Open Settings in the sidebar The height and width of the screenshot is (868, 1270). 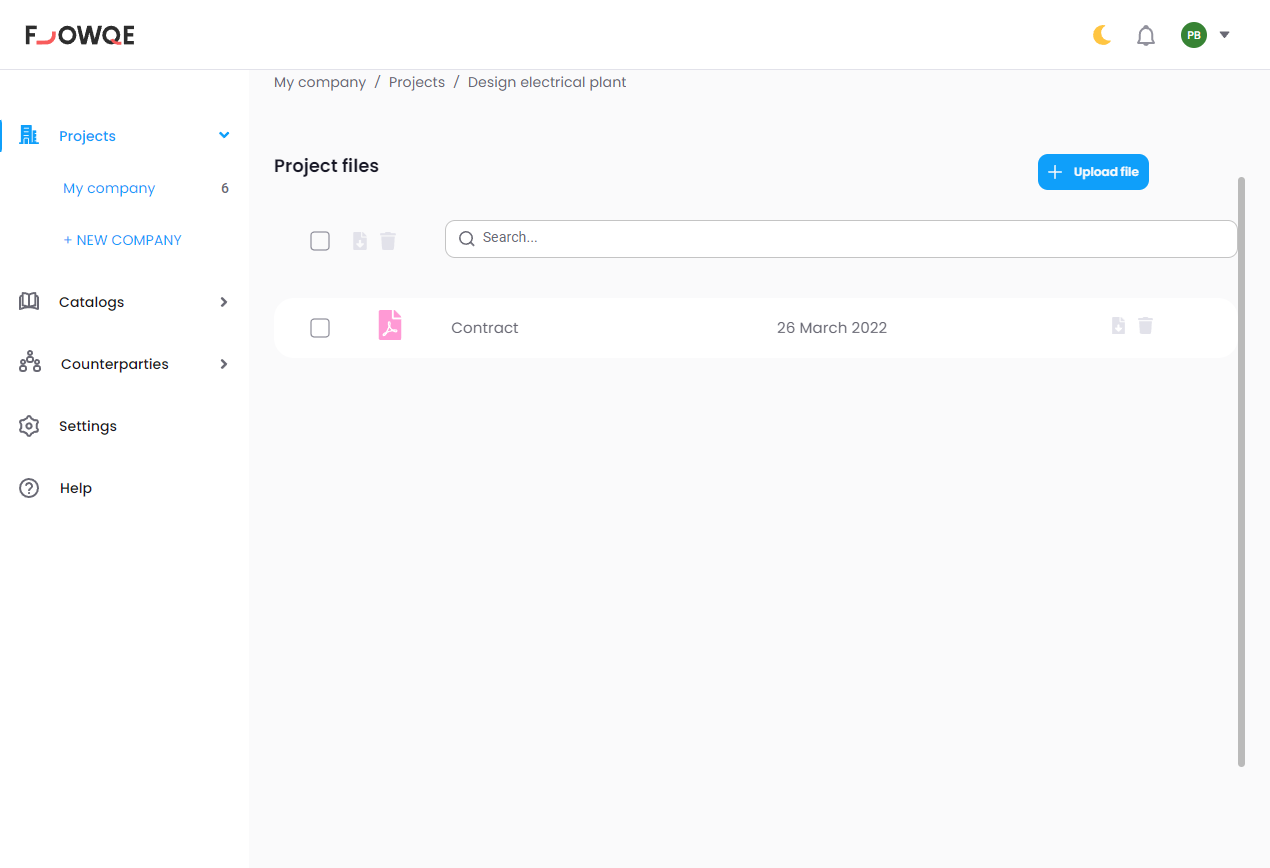[88, 426]
